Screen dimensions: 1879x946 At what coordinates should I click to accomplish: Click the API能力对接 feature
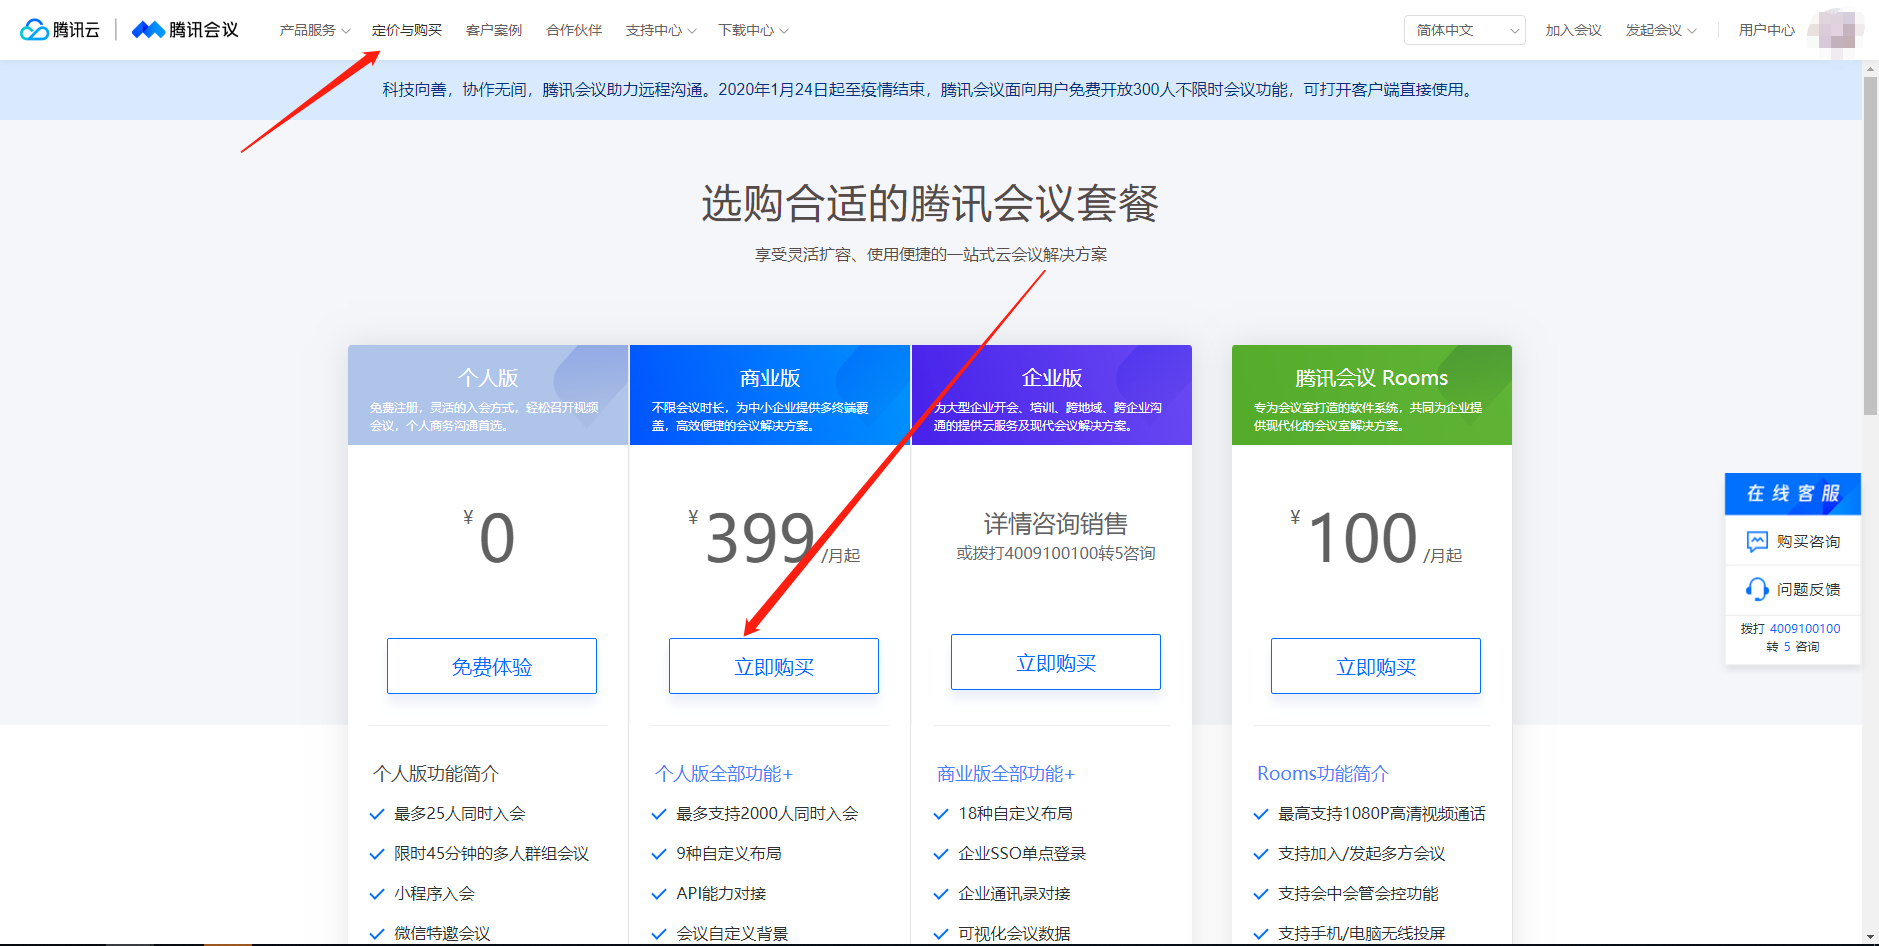[721, 893]
